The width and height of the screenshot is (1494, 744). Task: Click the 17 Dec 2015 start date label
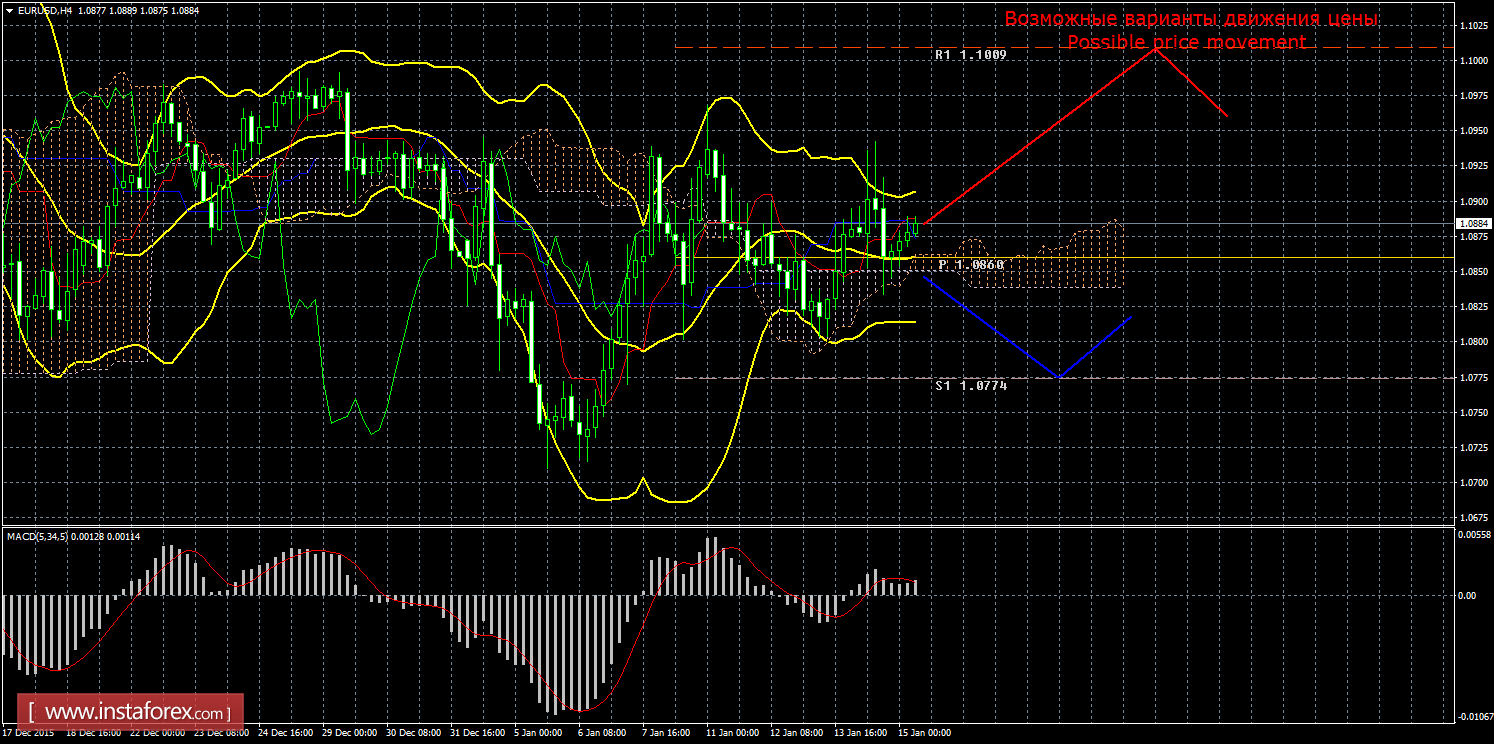28,733
